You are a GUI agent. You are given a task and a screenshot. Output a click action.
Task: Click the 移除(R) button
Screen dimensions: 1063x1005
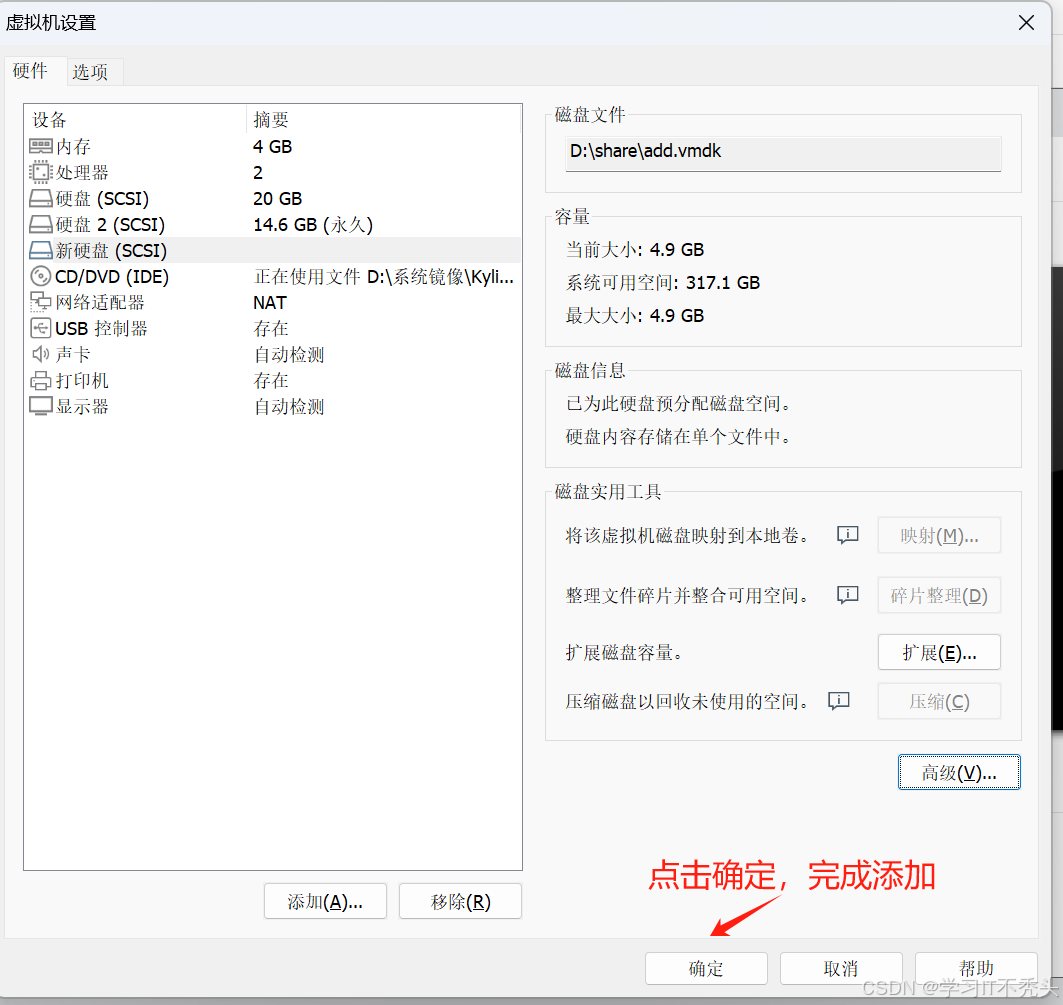point(460,901)
